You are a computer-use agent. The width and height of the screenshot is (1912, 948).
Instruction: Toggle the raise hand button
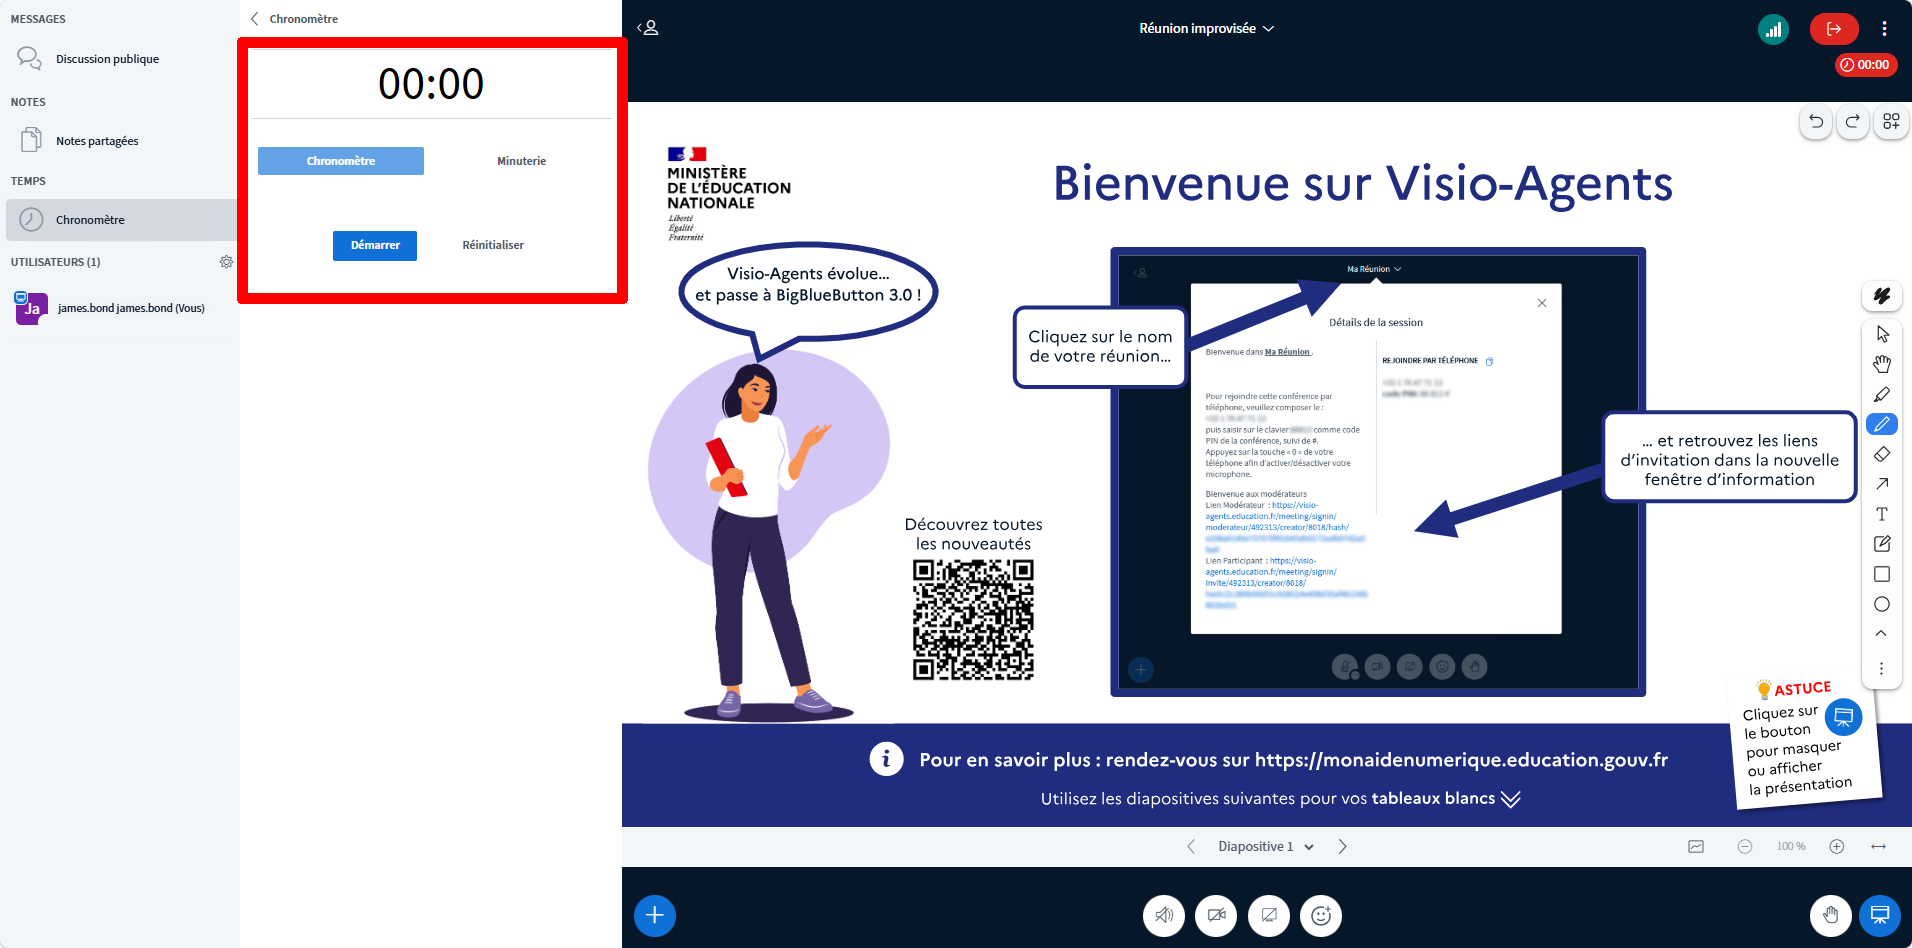(x=1831, y=915)
